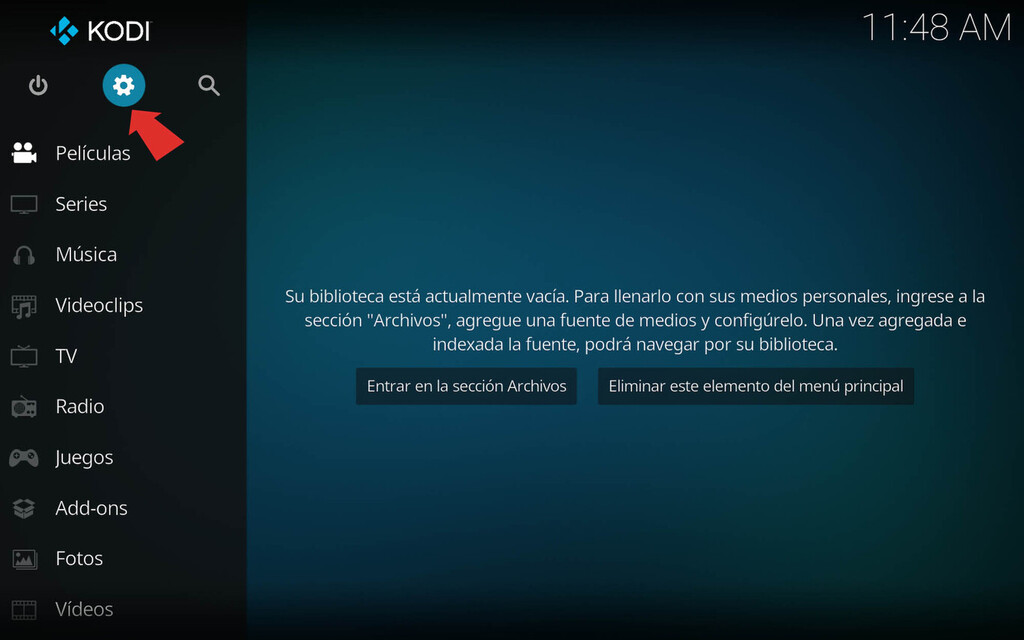Click the 11:48 AM clock display
Viewport: 1024px width, 640px height.
point(938,27)
